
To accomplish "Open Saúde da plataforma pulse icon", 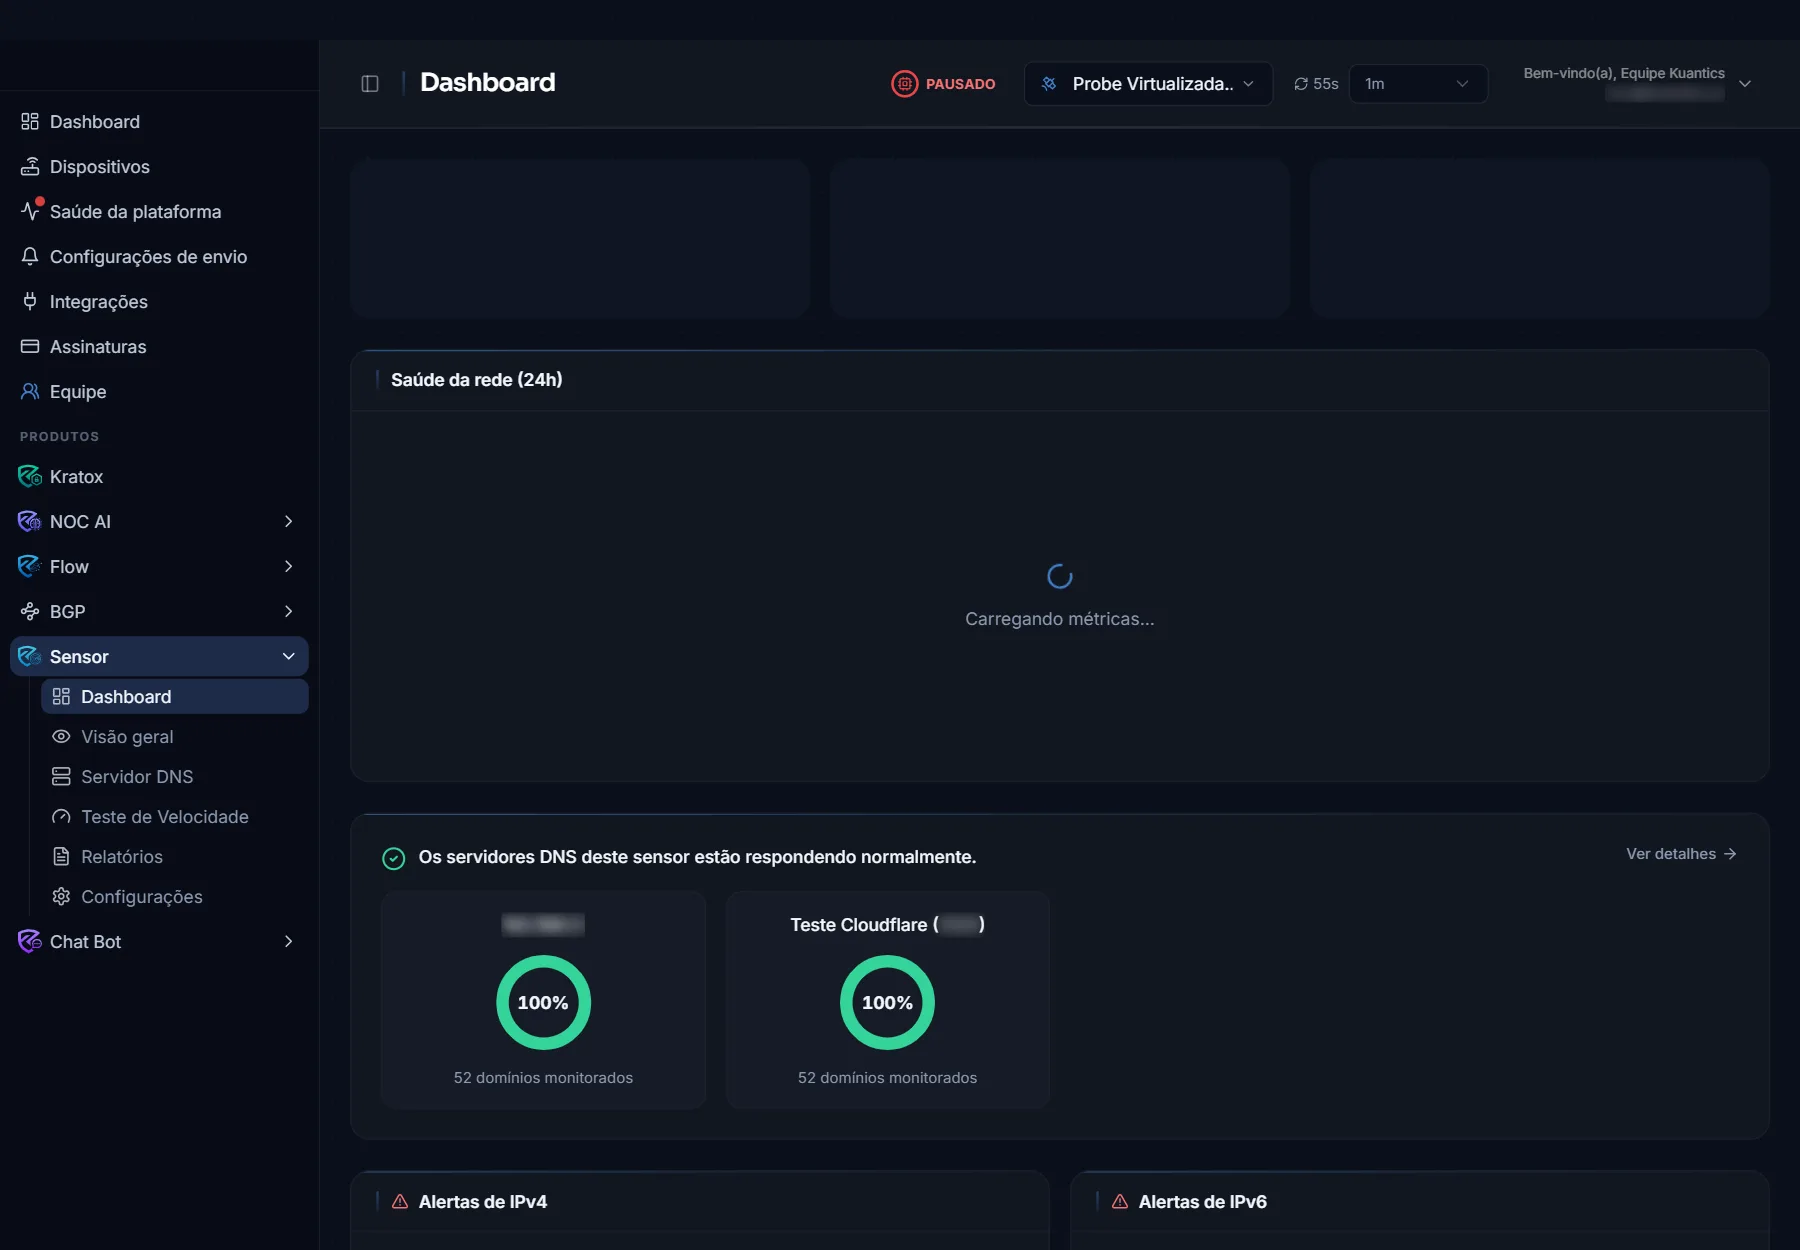I will click(30, 212).
